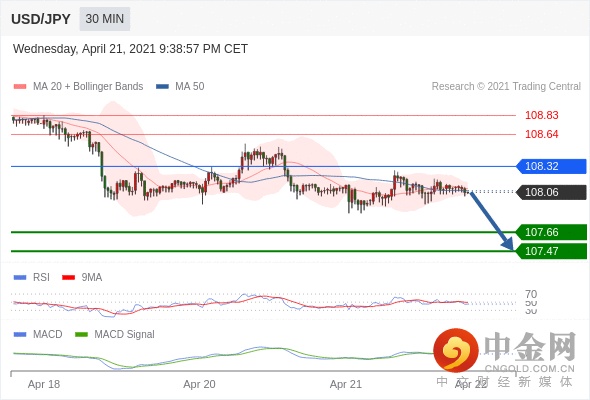590x400 pixels.
Task: Click the 9MA legend label
Action: tap(92, 277)
